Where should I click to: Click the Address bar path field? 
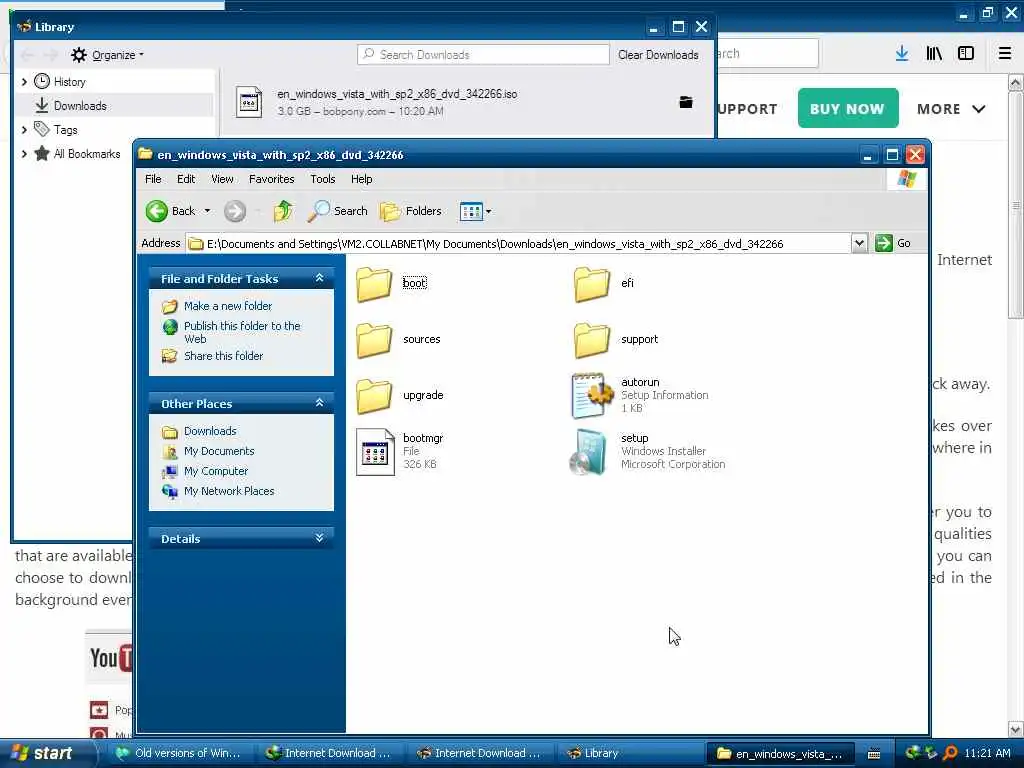pyautogui.click(x=518, y=244)
